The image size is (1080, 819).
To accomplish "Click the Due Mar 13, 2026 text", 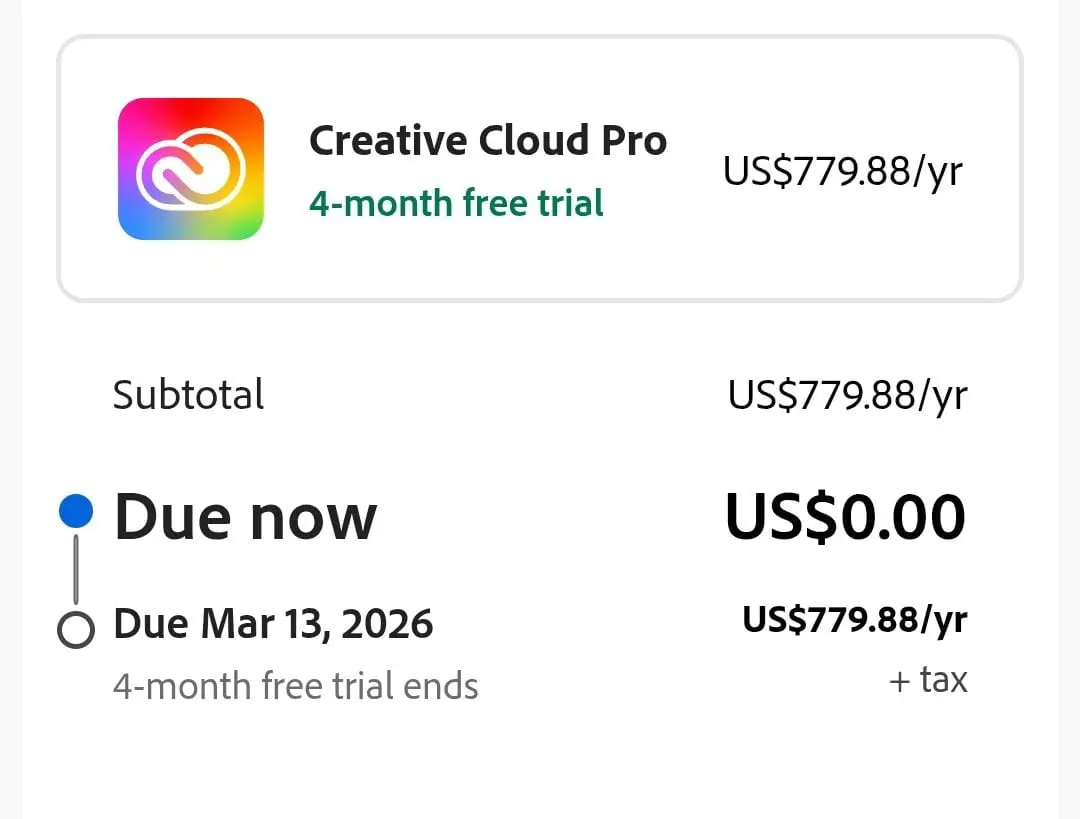I will [273, 624].
